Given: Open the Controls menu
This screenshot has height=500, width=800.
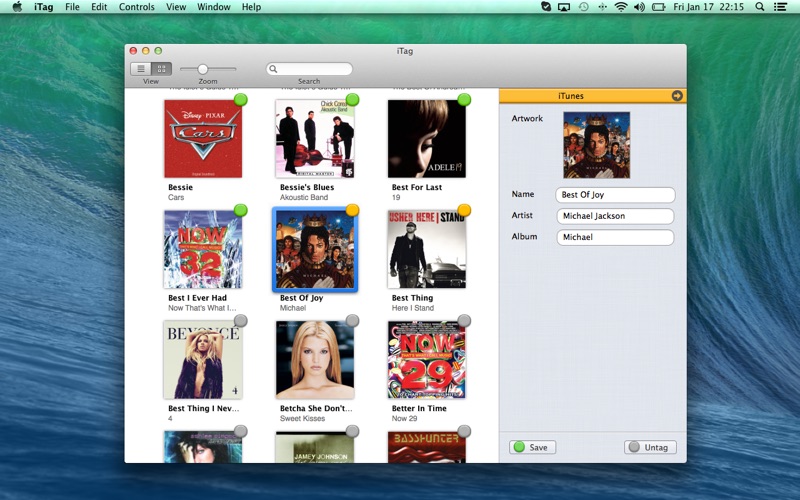Looking at the screenshot, I should [136, 7].
